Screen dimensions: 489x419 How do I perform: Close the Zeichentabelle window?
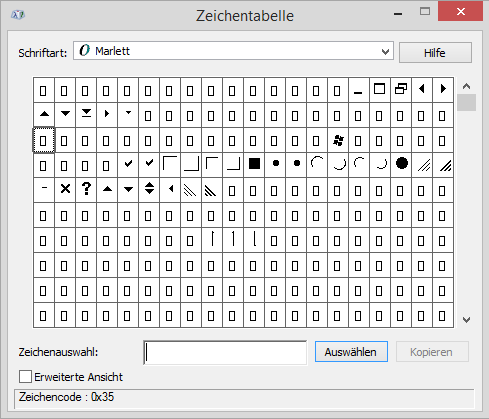point(461,12)
